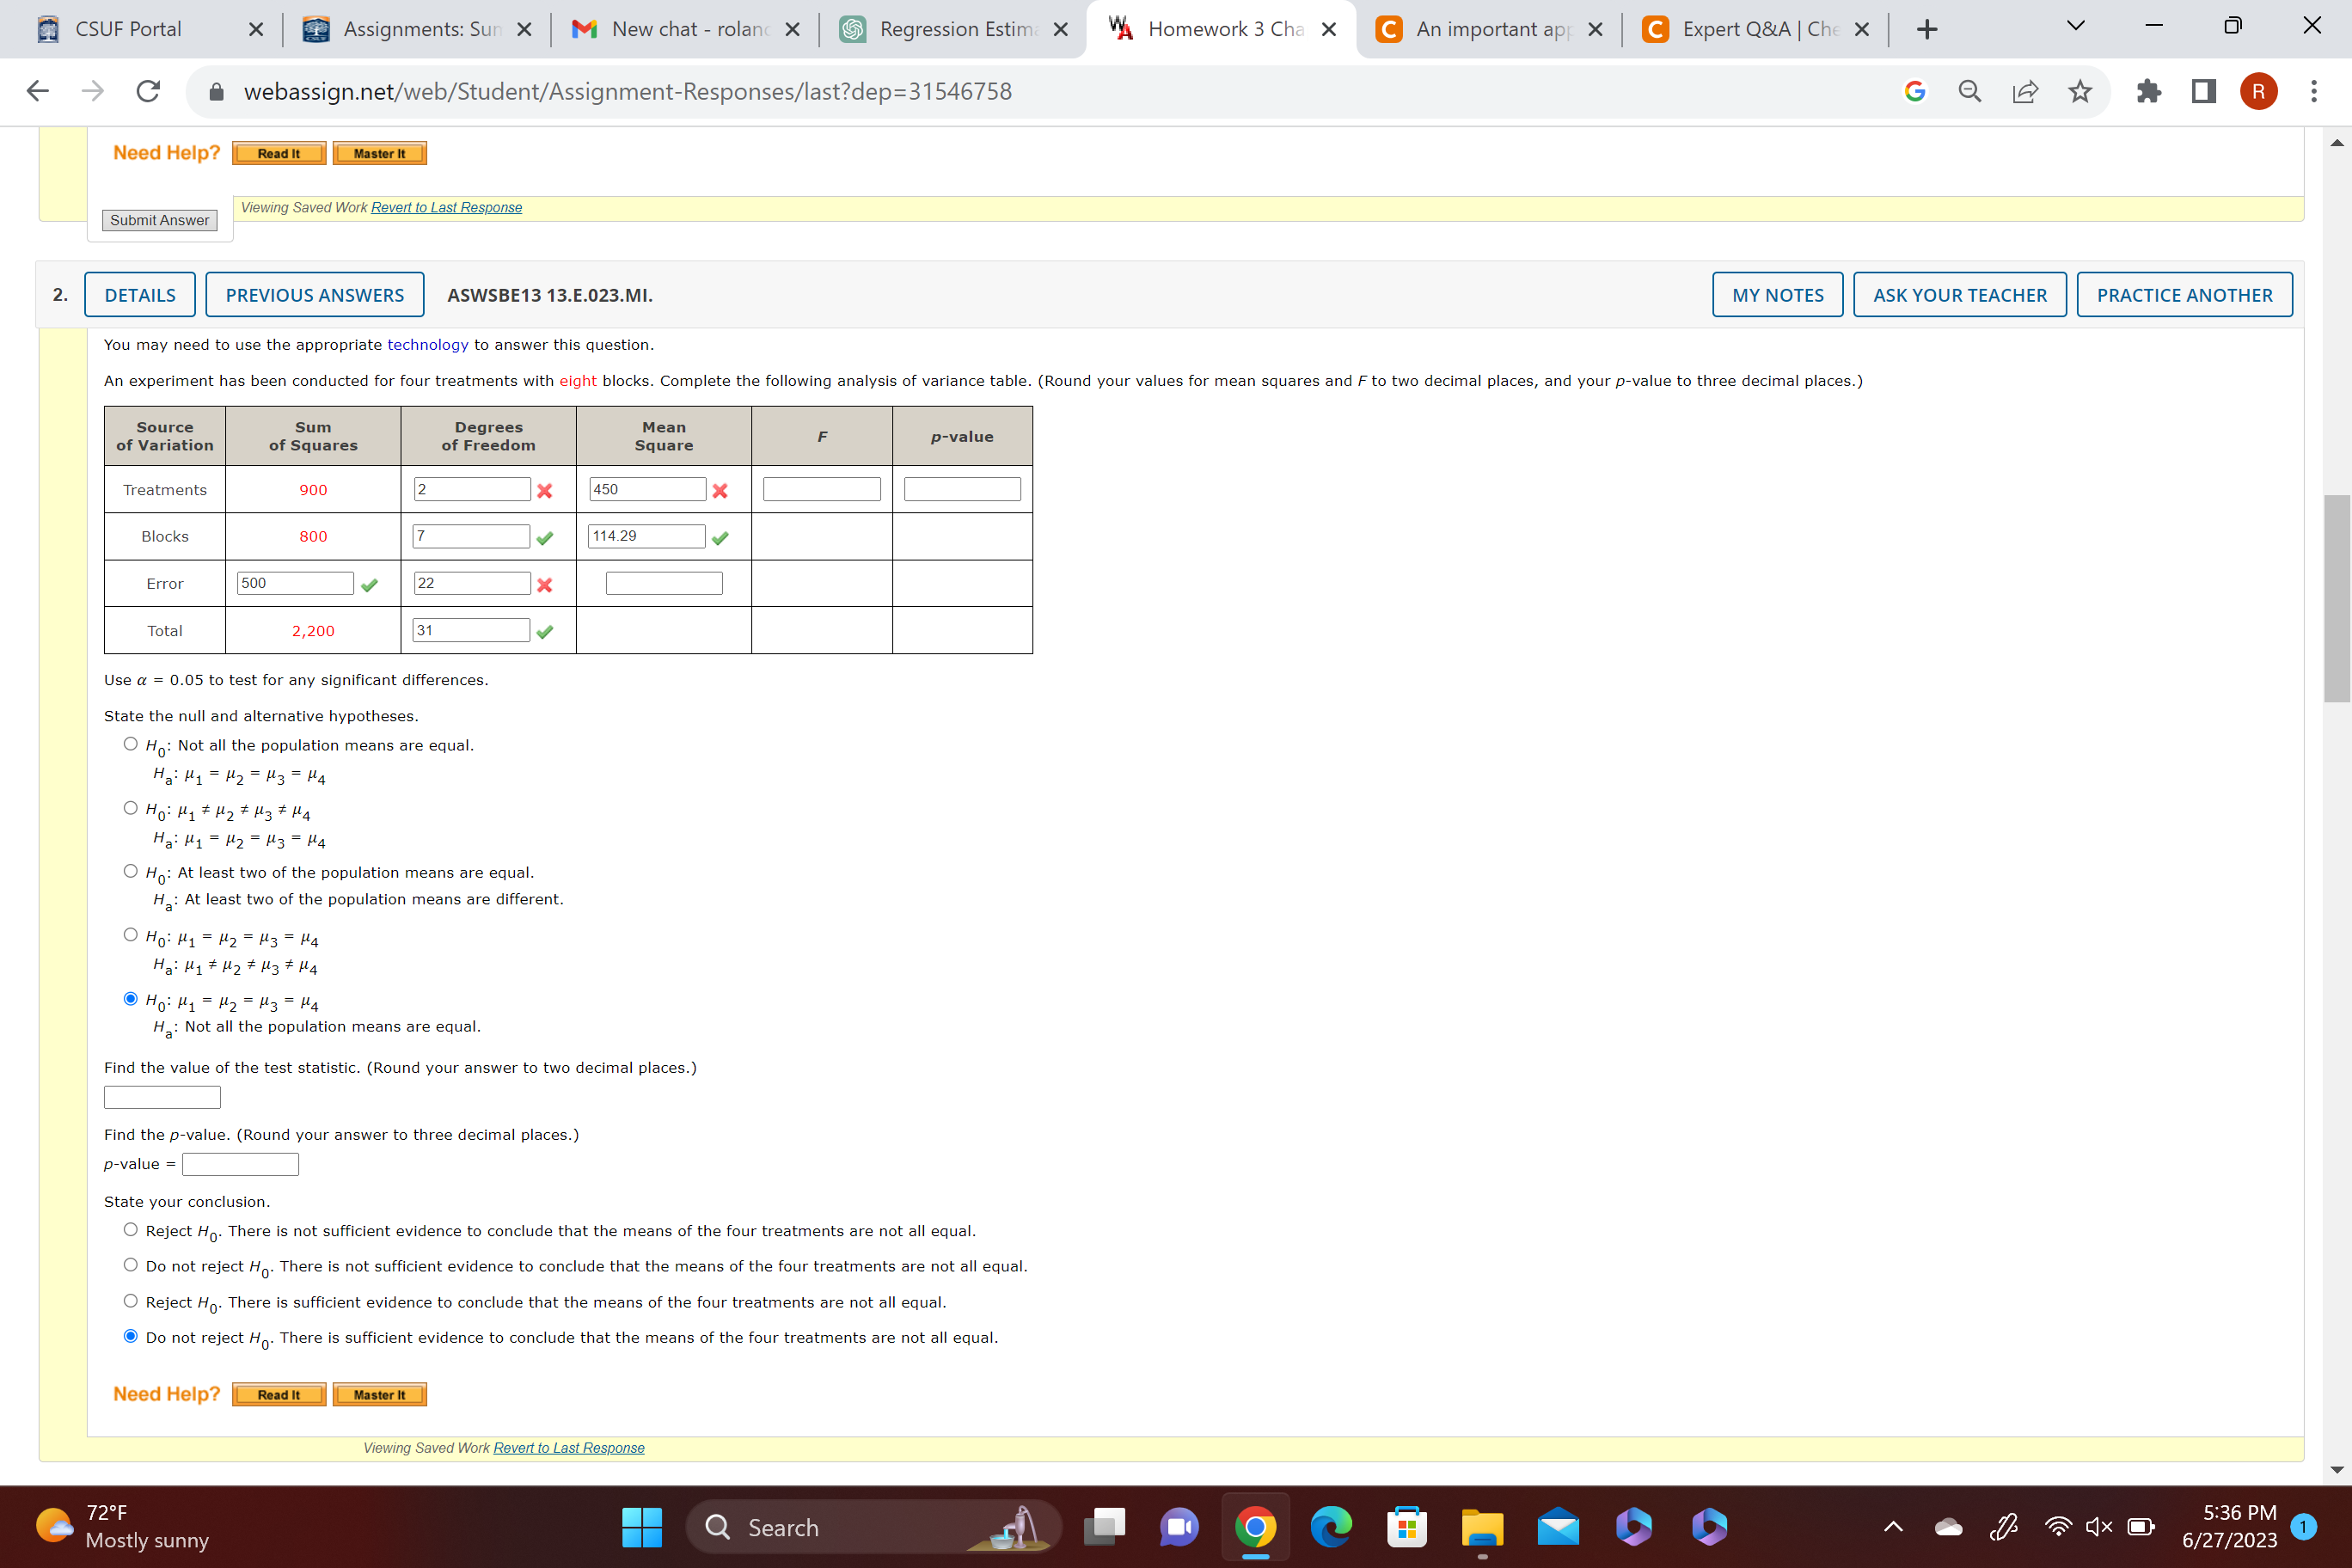Image resolution: width=2352 pixels, height=1568 pixels.
Task: Select the At least two means equal hypothesis
Action: [130, 870]
